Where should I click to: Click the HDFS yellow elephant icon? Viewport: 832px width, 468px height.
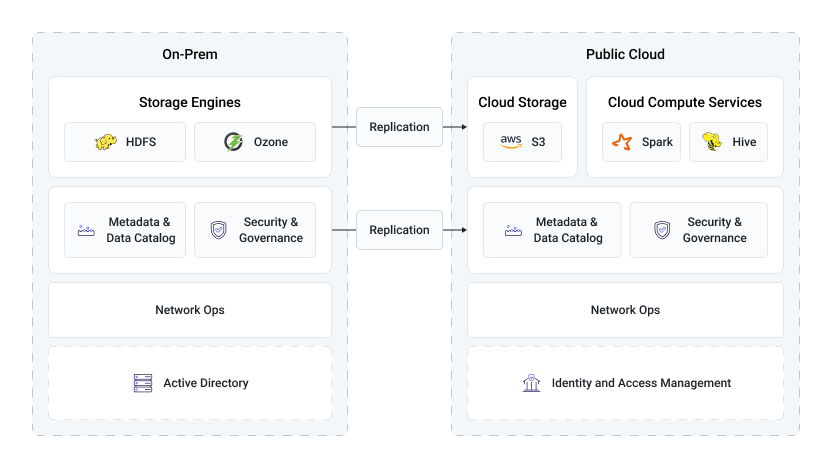(106, 142)
